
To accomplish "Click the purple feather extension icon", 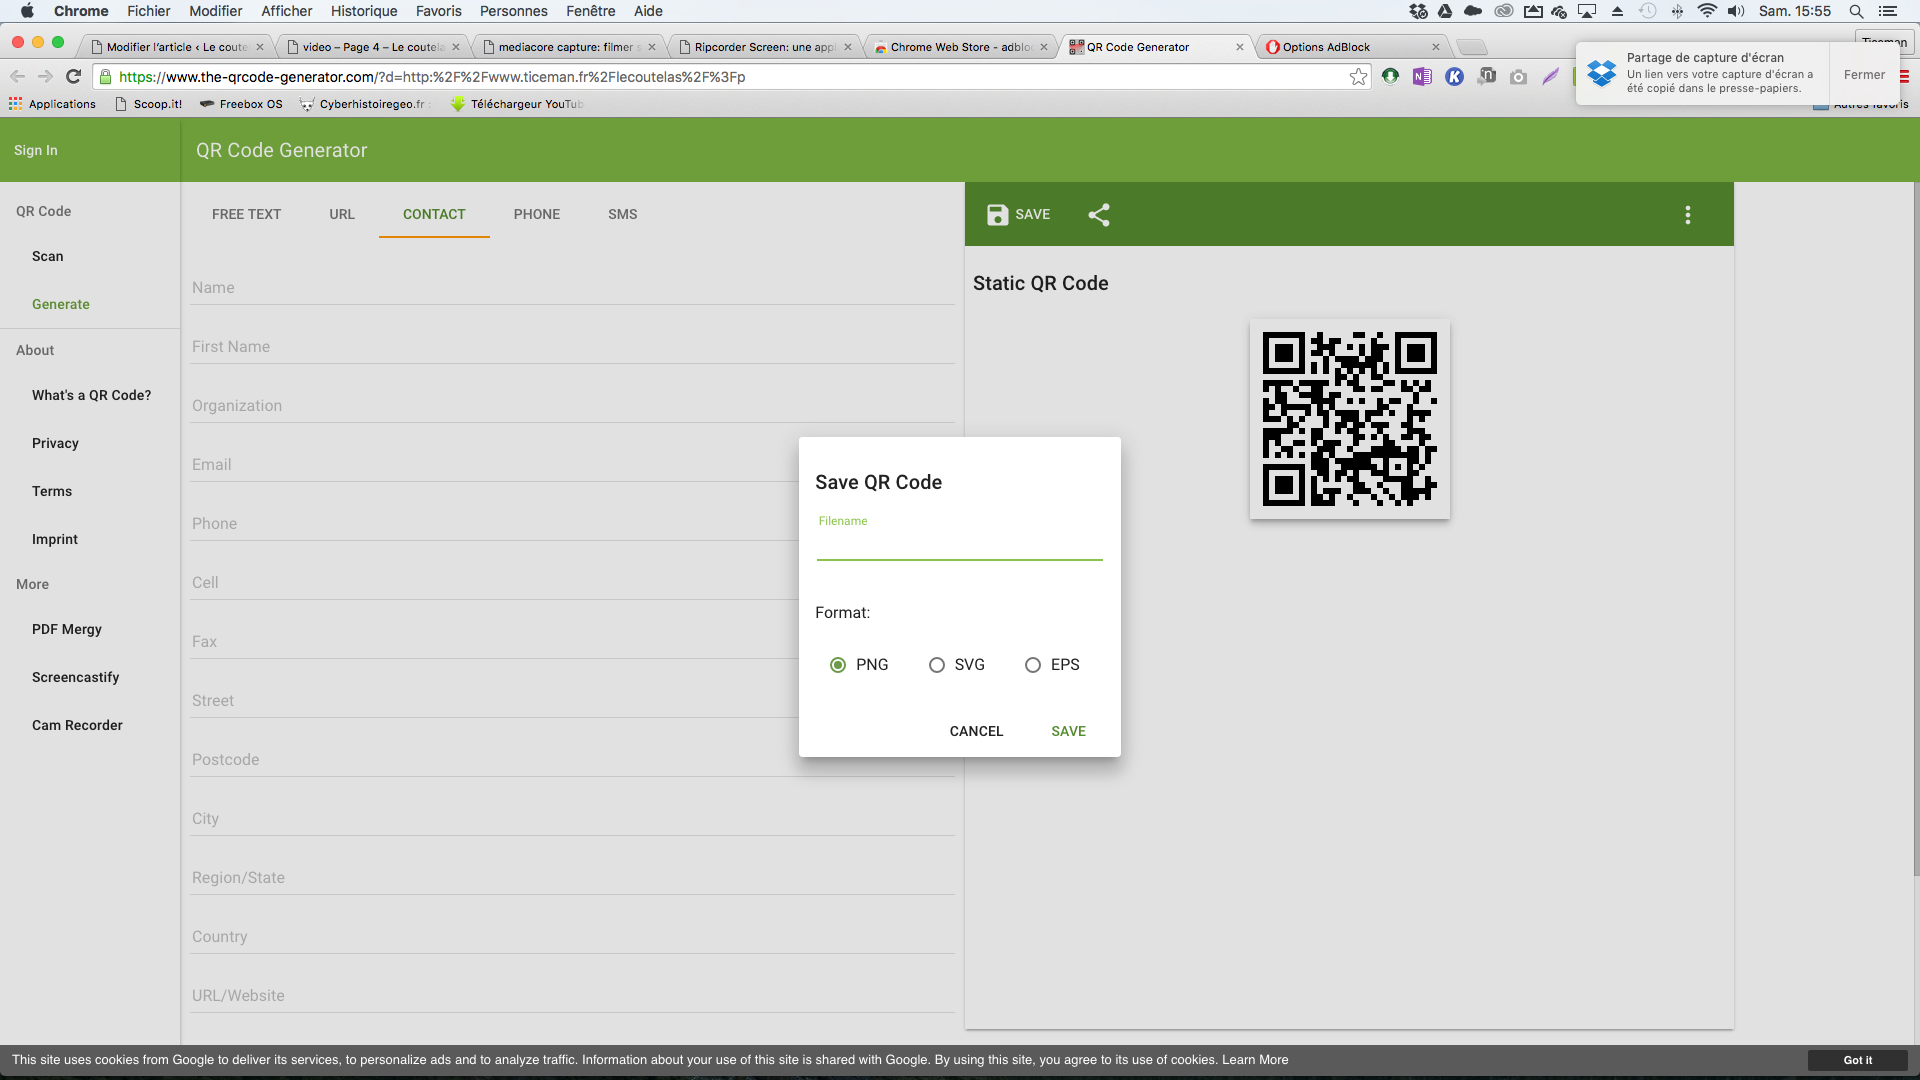I will coord(1550,76).
